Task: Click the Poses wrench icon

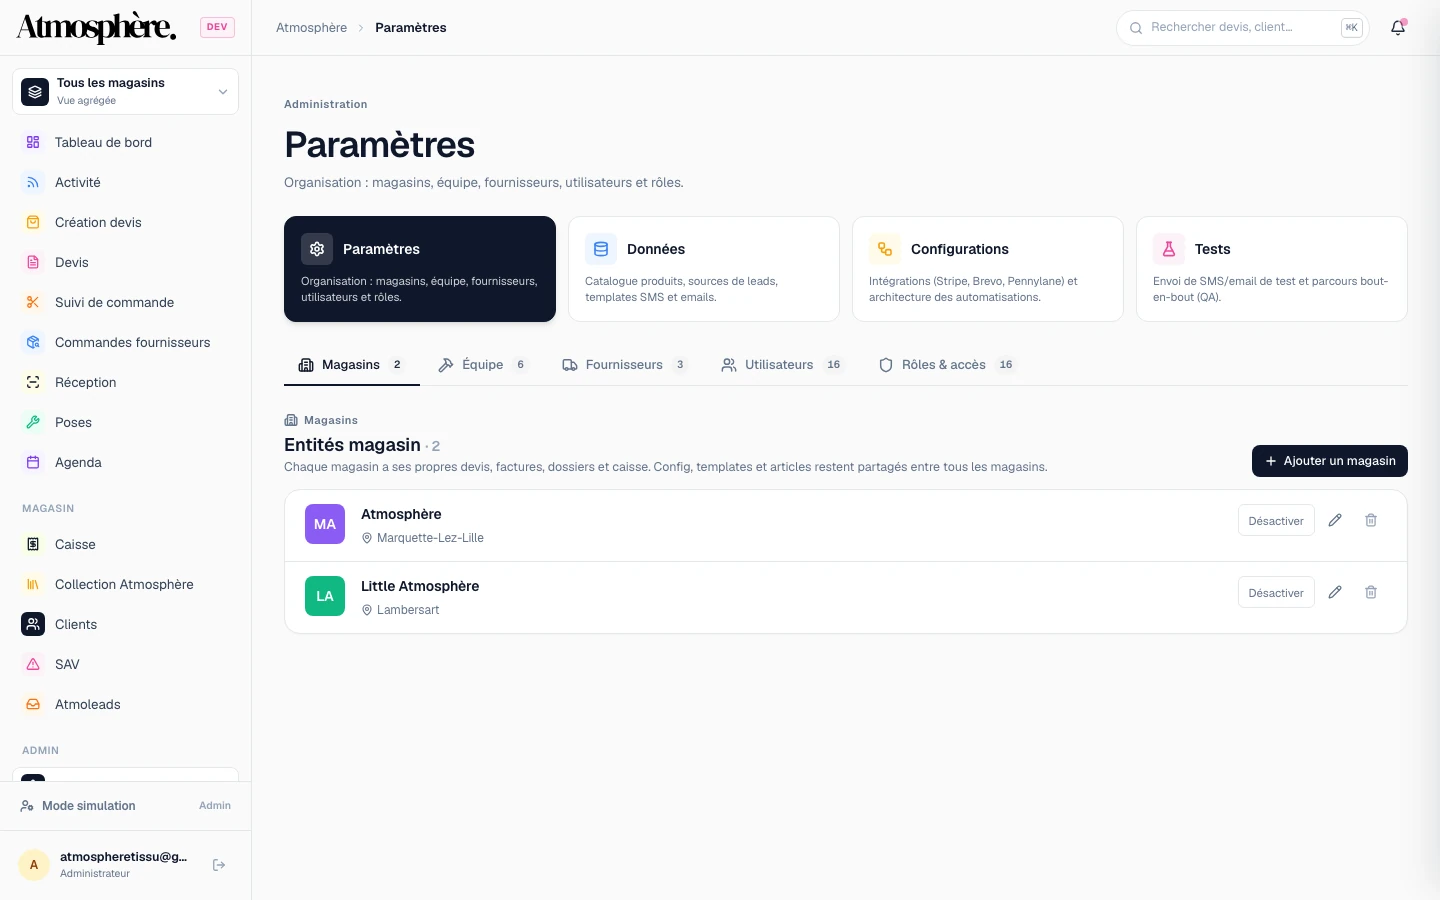Action: [33, 422]
